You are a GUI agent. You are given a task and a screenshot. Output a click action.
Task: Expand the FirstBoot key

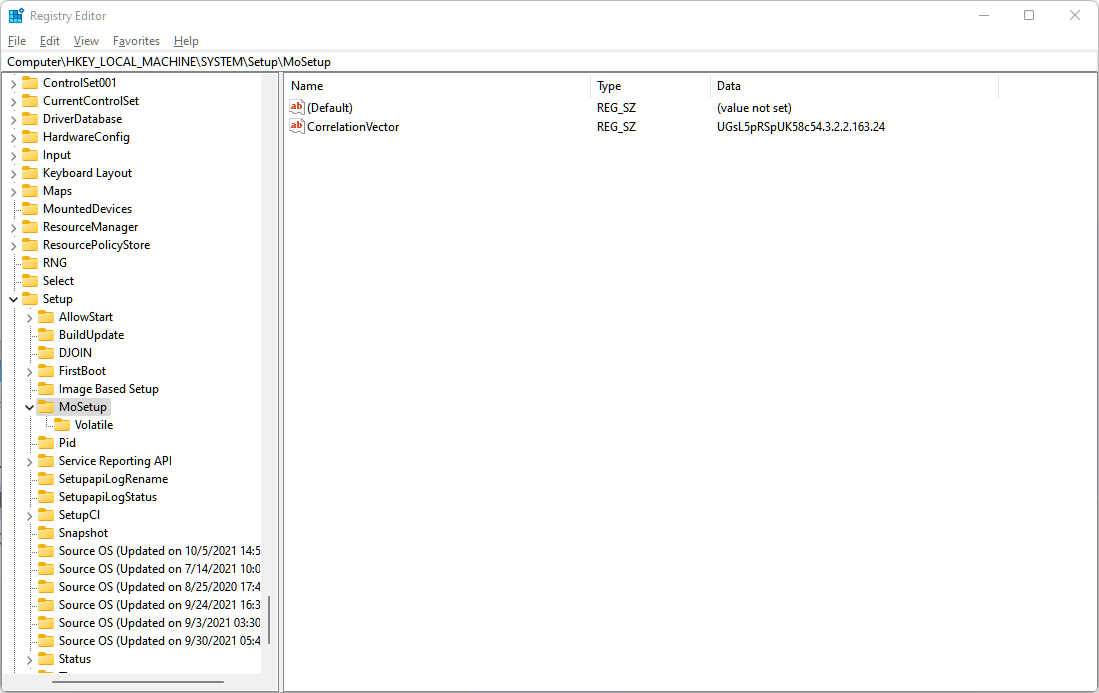[29, 370]
